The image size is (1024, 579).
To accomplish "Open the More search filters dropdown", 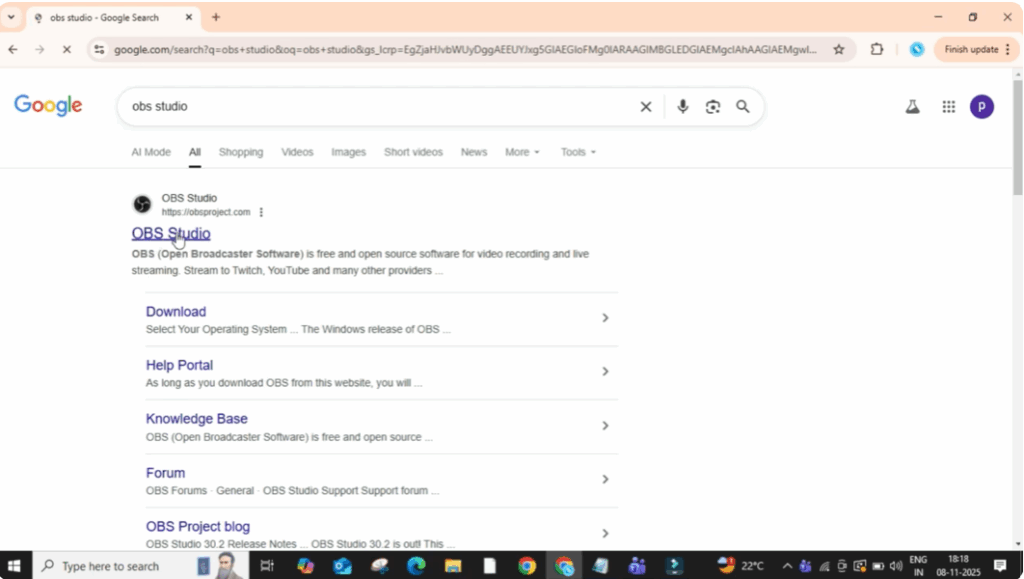I will pos(522,151).
